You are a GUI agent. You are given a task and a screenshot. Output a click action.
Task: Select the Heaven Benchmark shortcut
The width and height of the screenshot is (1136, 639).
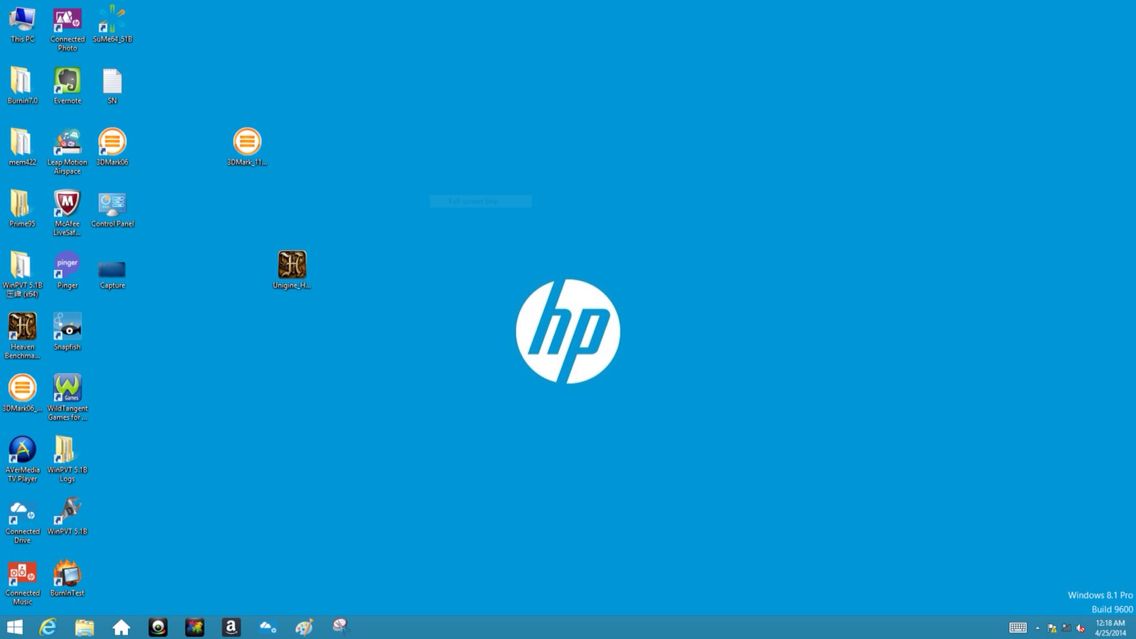coord(22,337)
